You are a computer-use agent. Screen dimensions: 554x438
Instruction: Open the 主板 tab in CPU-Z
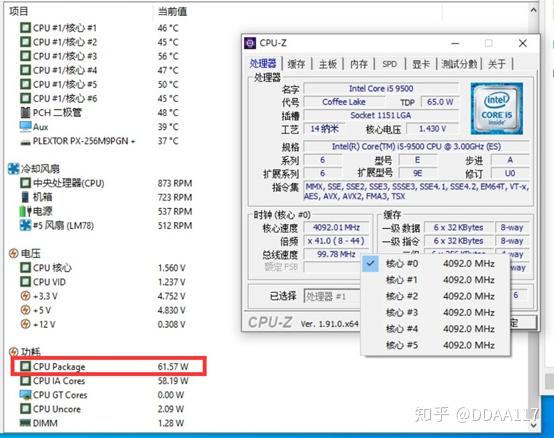pyautogui.click(x=328, y=64)
